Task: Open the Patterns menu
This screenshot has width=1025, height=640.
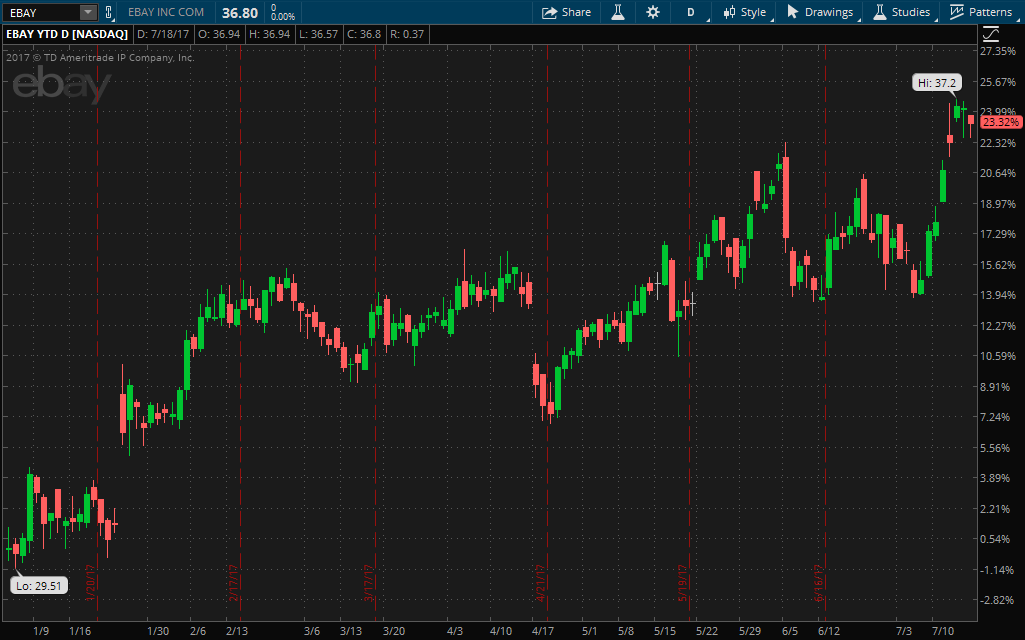Action: click(x=981, y=12)
